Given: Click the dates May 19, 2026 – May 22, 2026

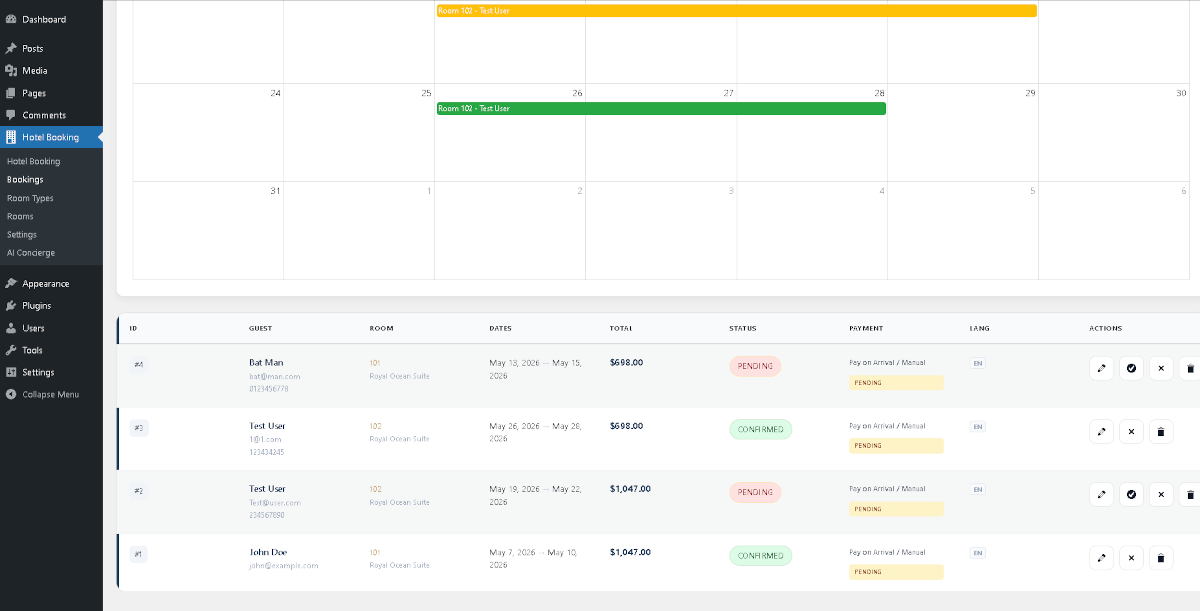Looking at the screenshot, I should (535, 496).
